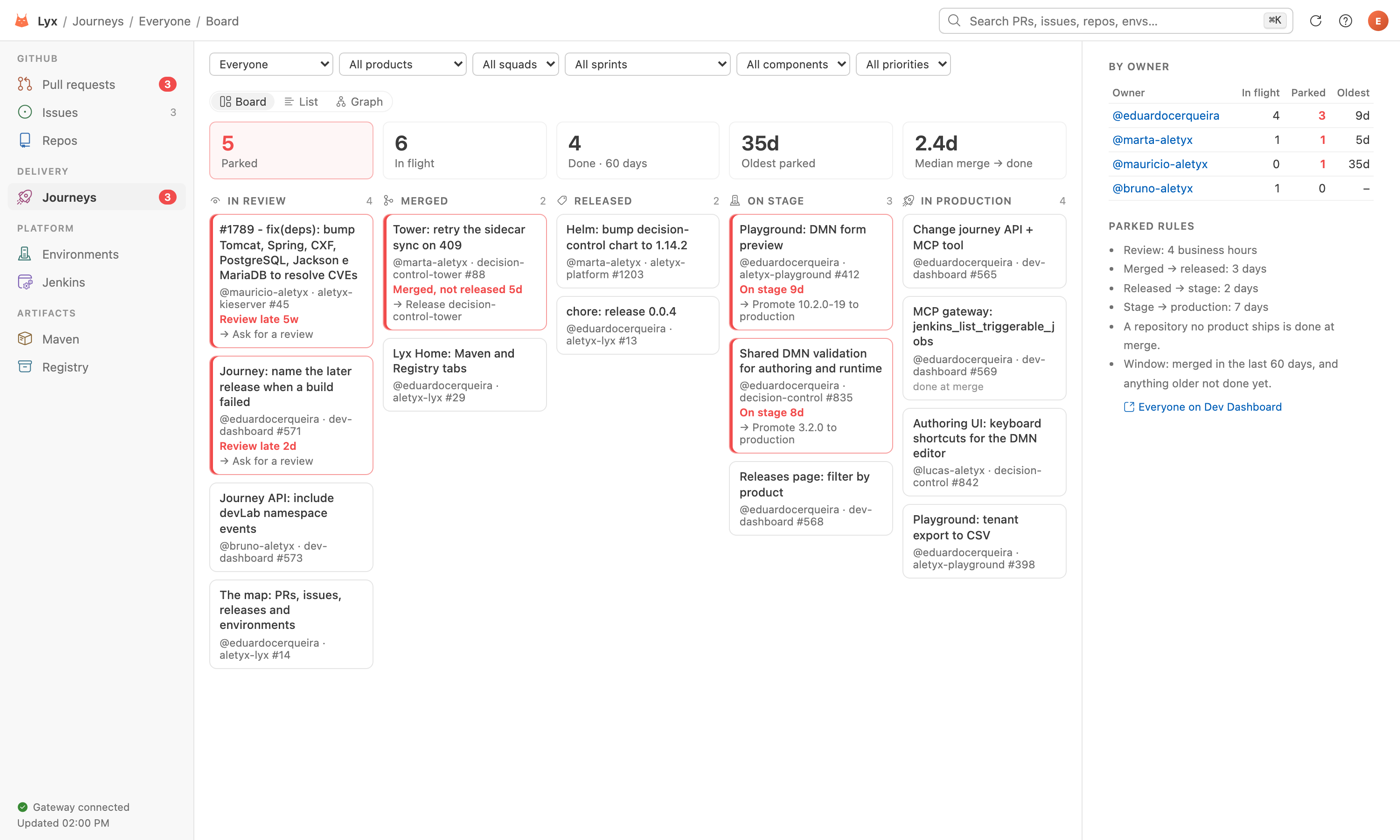
Task: Open the Everyone on Dev Dashboard link
Action: 1203,407
